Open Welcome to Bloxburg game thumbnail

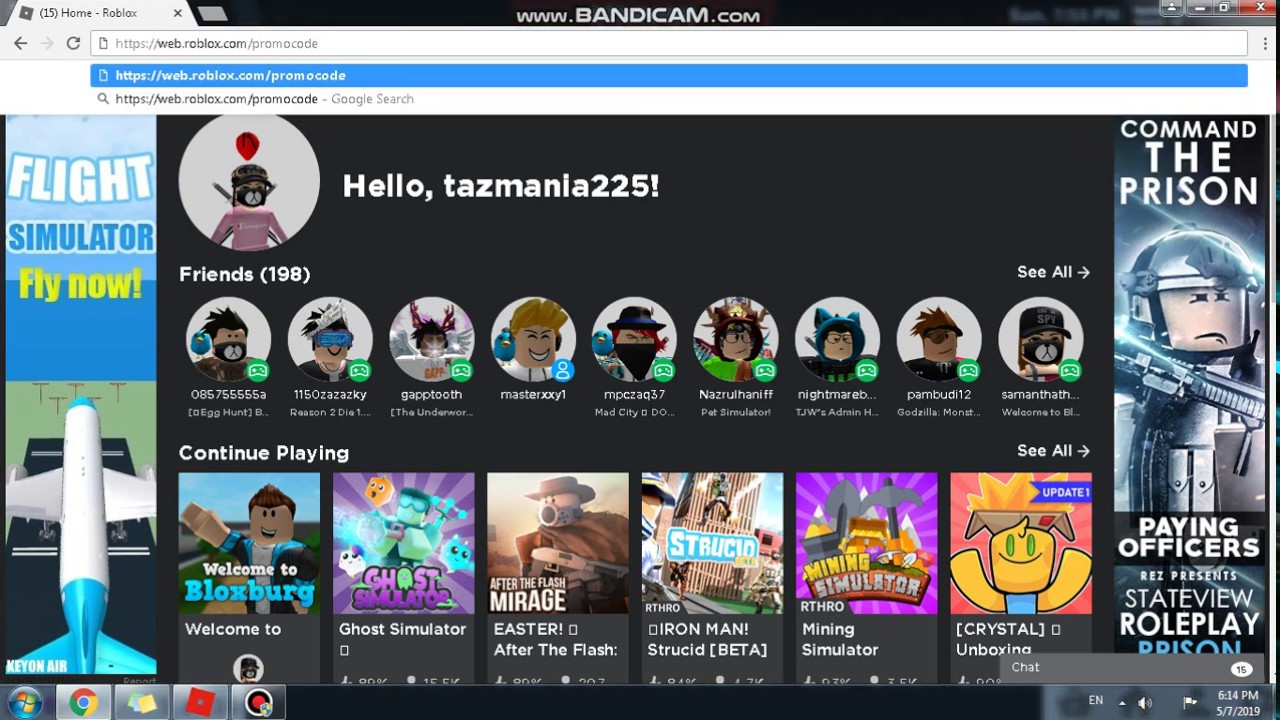[249, 543]
